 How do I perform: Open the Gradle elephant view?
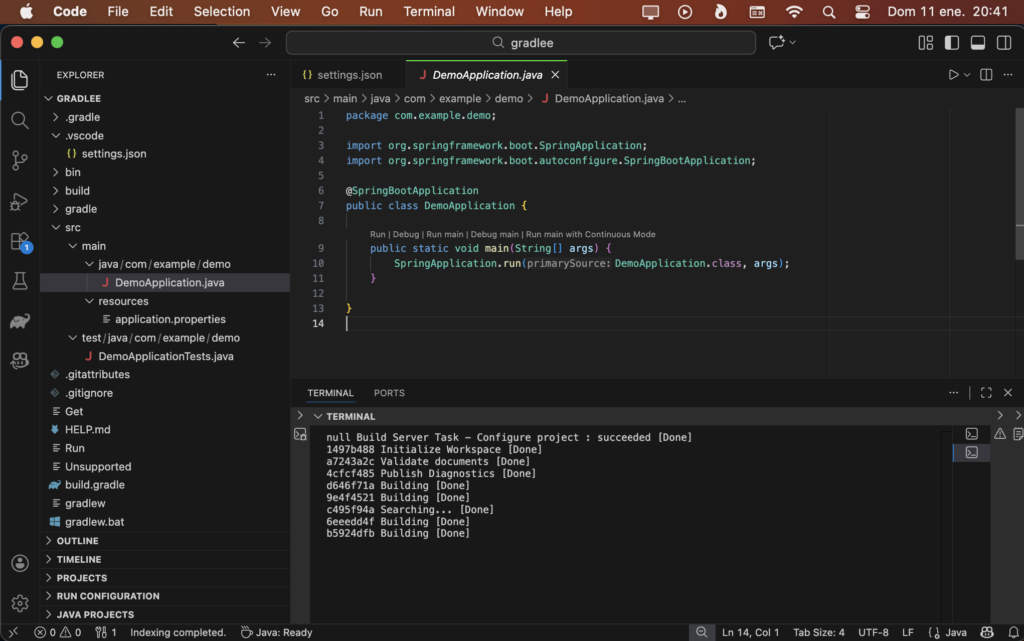point(19,321)
